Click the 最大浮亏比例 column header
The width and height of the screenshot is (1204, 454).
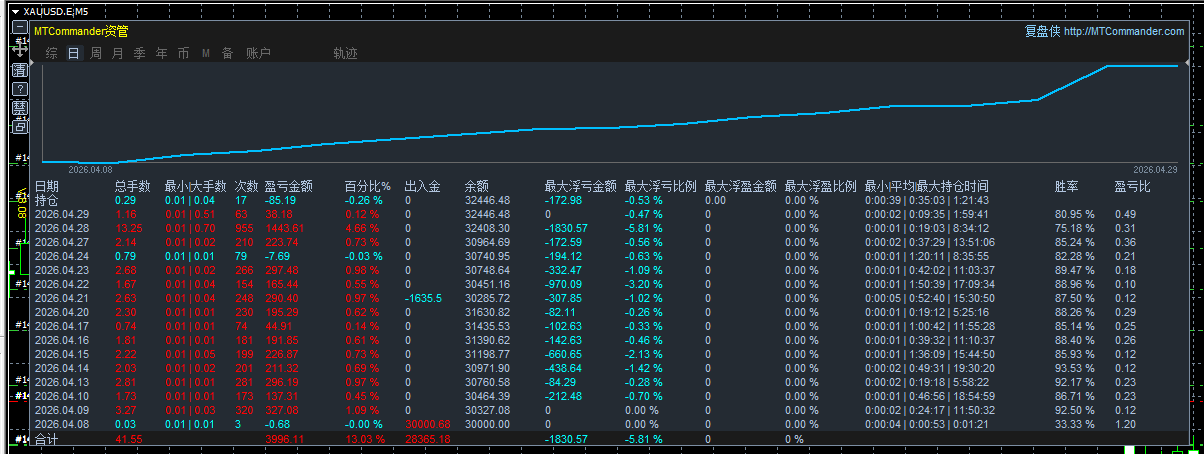[661, 186]
